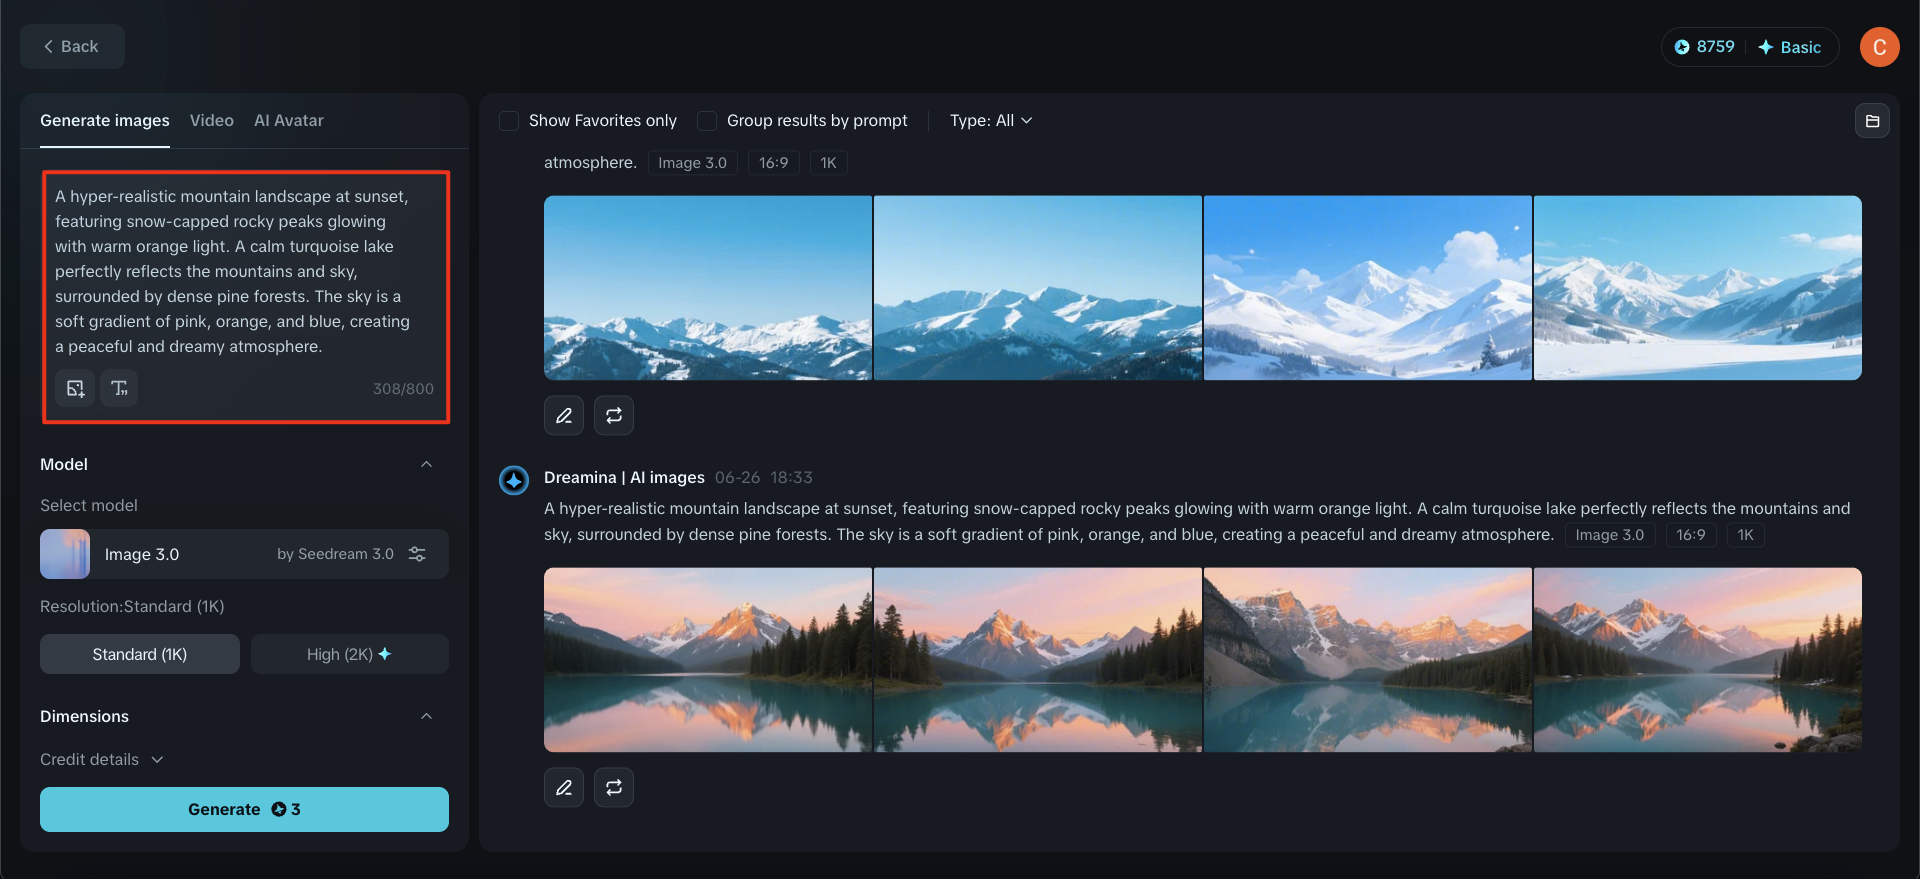
Task: Click the credits coin icon beside 8759
Action: click(x=1682, y=47)
